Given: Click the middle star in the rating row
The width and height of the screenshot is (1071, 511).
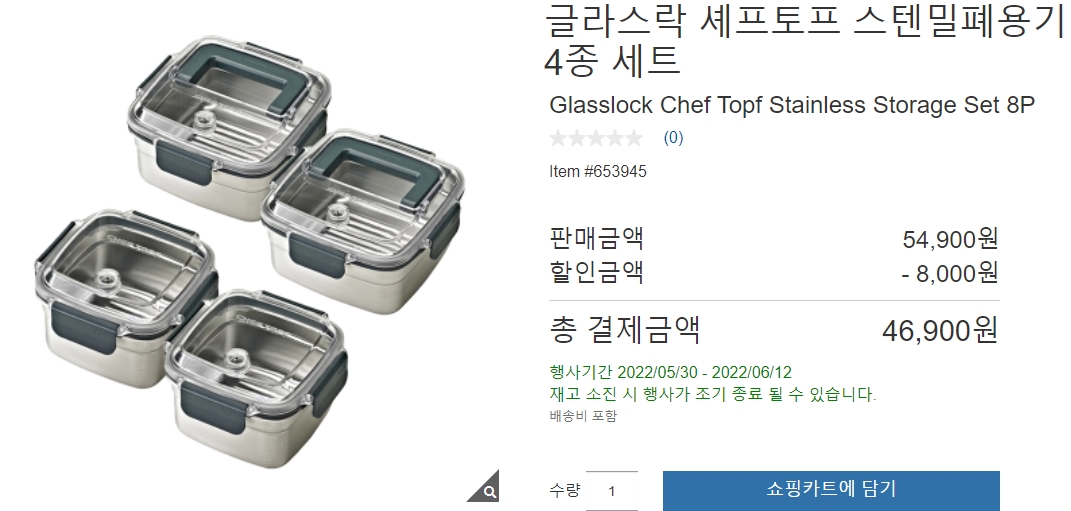Looking at the screenshot, I should (x=596, y=138).
